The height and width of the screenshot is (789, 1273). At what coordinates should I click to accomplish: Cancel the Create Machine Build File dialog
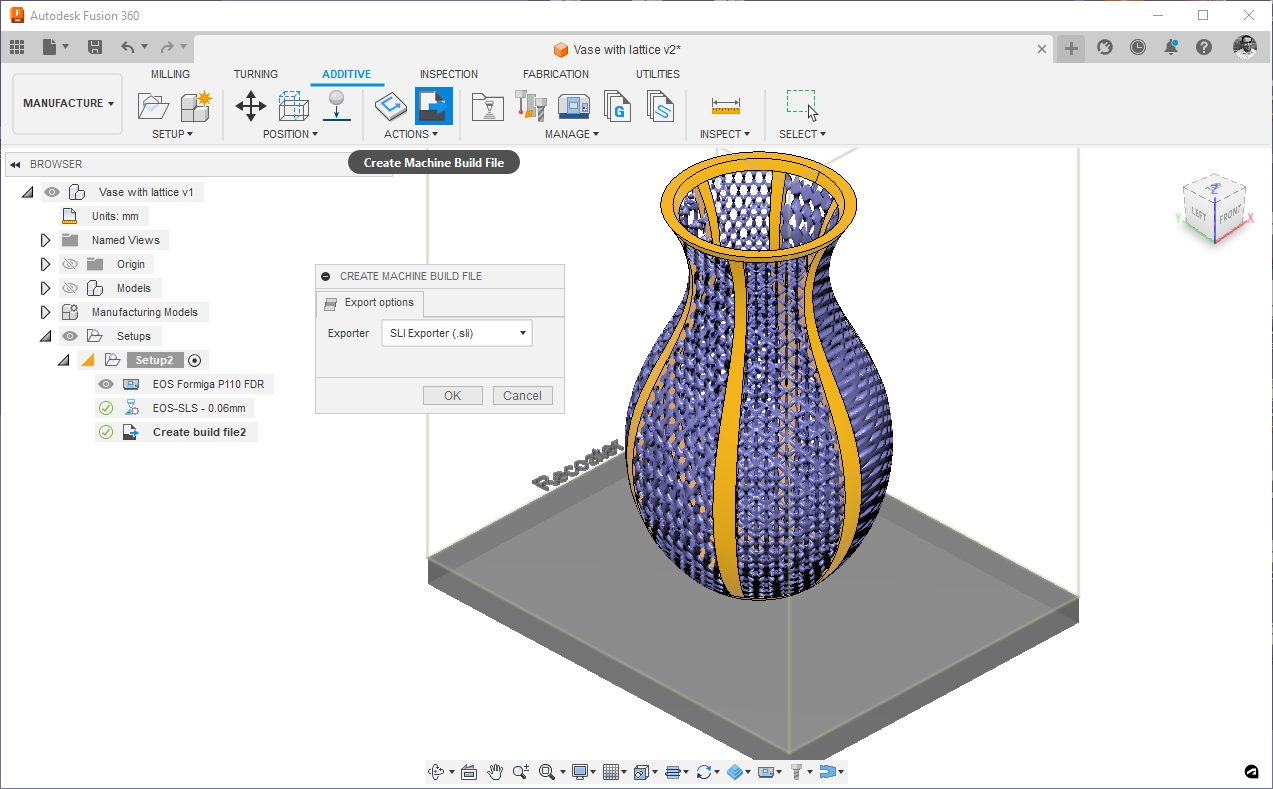pos(522,395)
